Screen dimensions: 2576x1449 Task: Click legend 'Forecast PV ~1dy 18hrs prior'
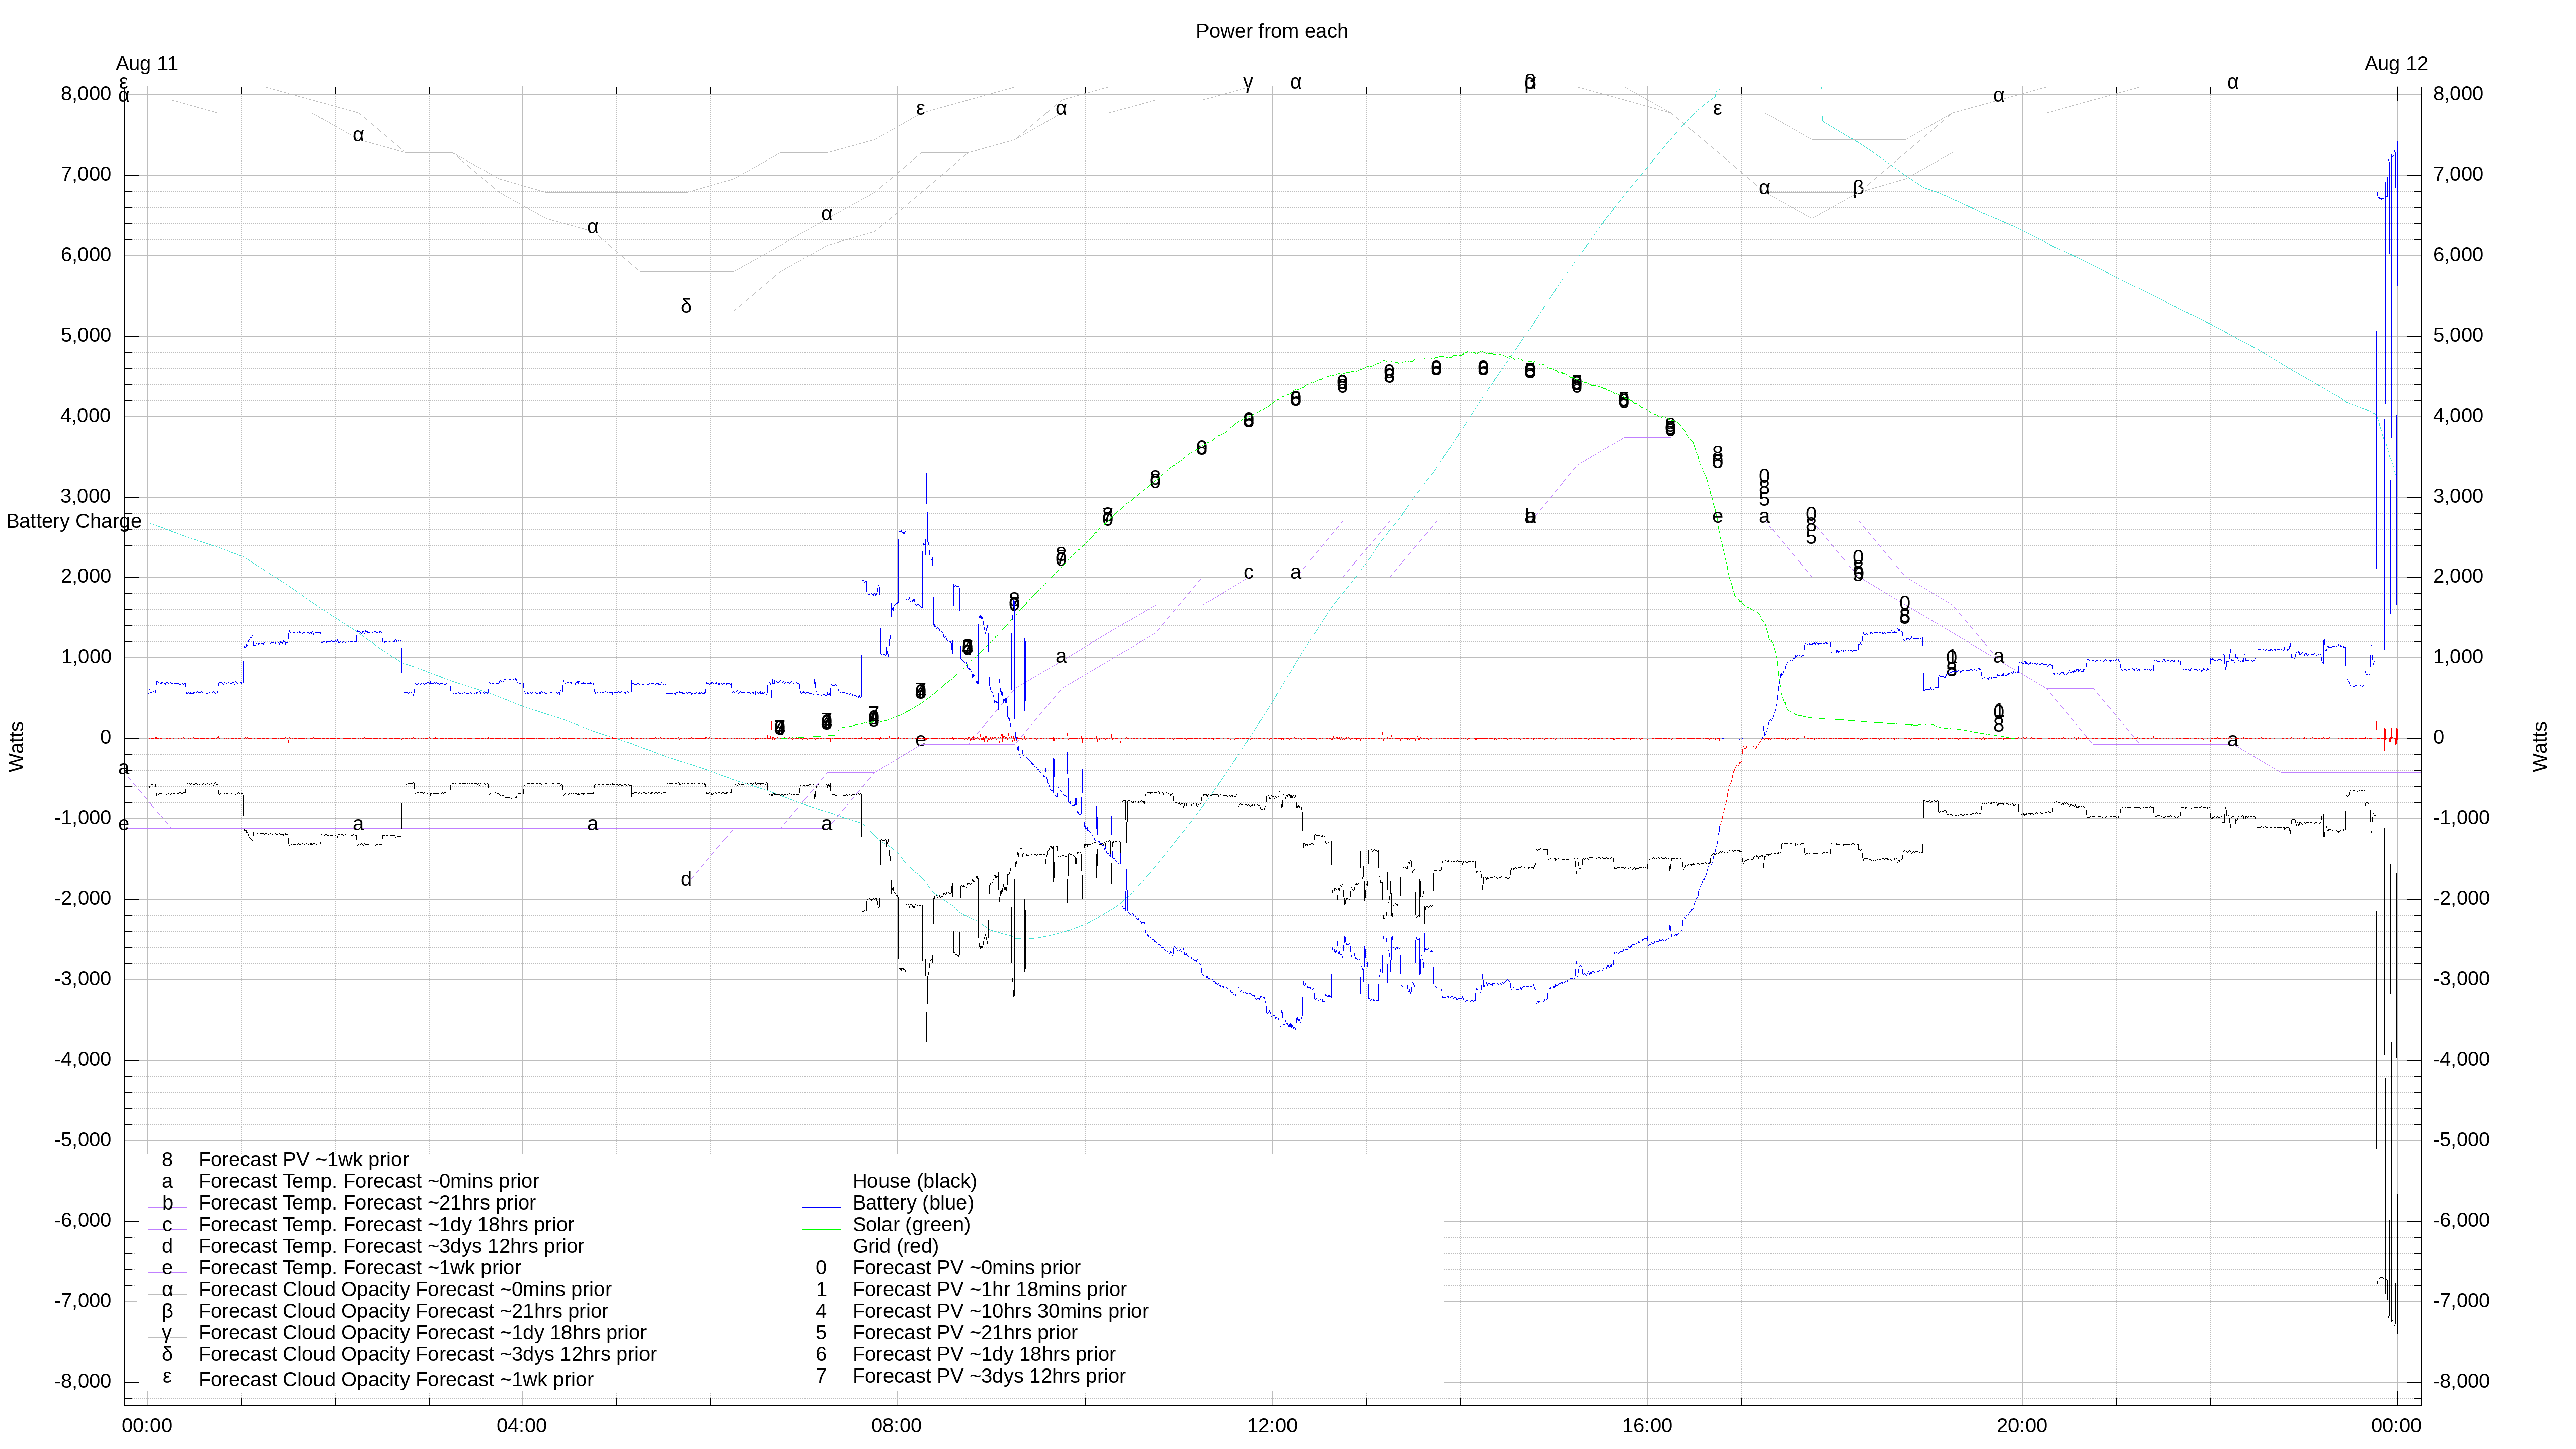click(x=984, y=1354)
